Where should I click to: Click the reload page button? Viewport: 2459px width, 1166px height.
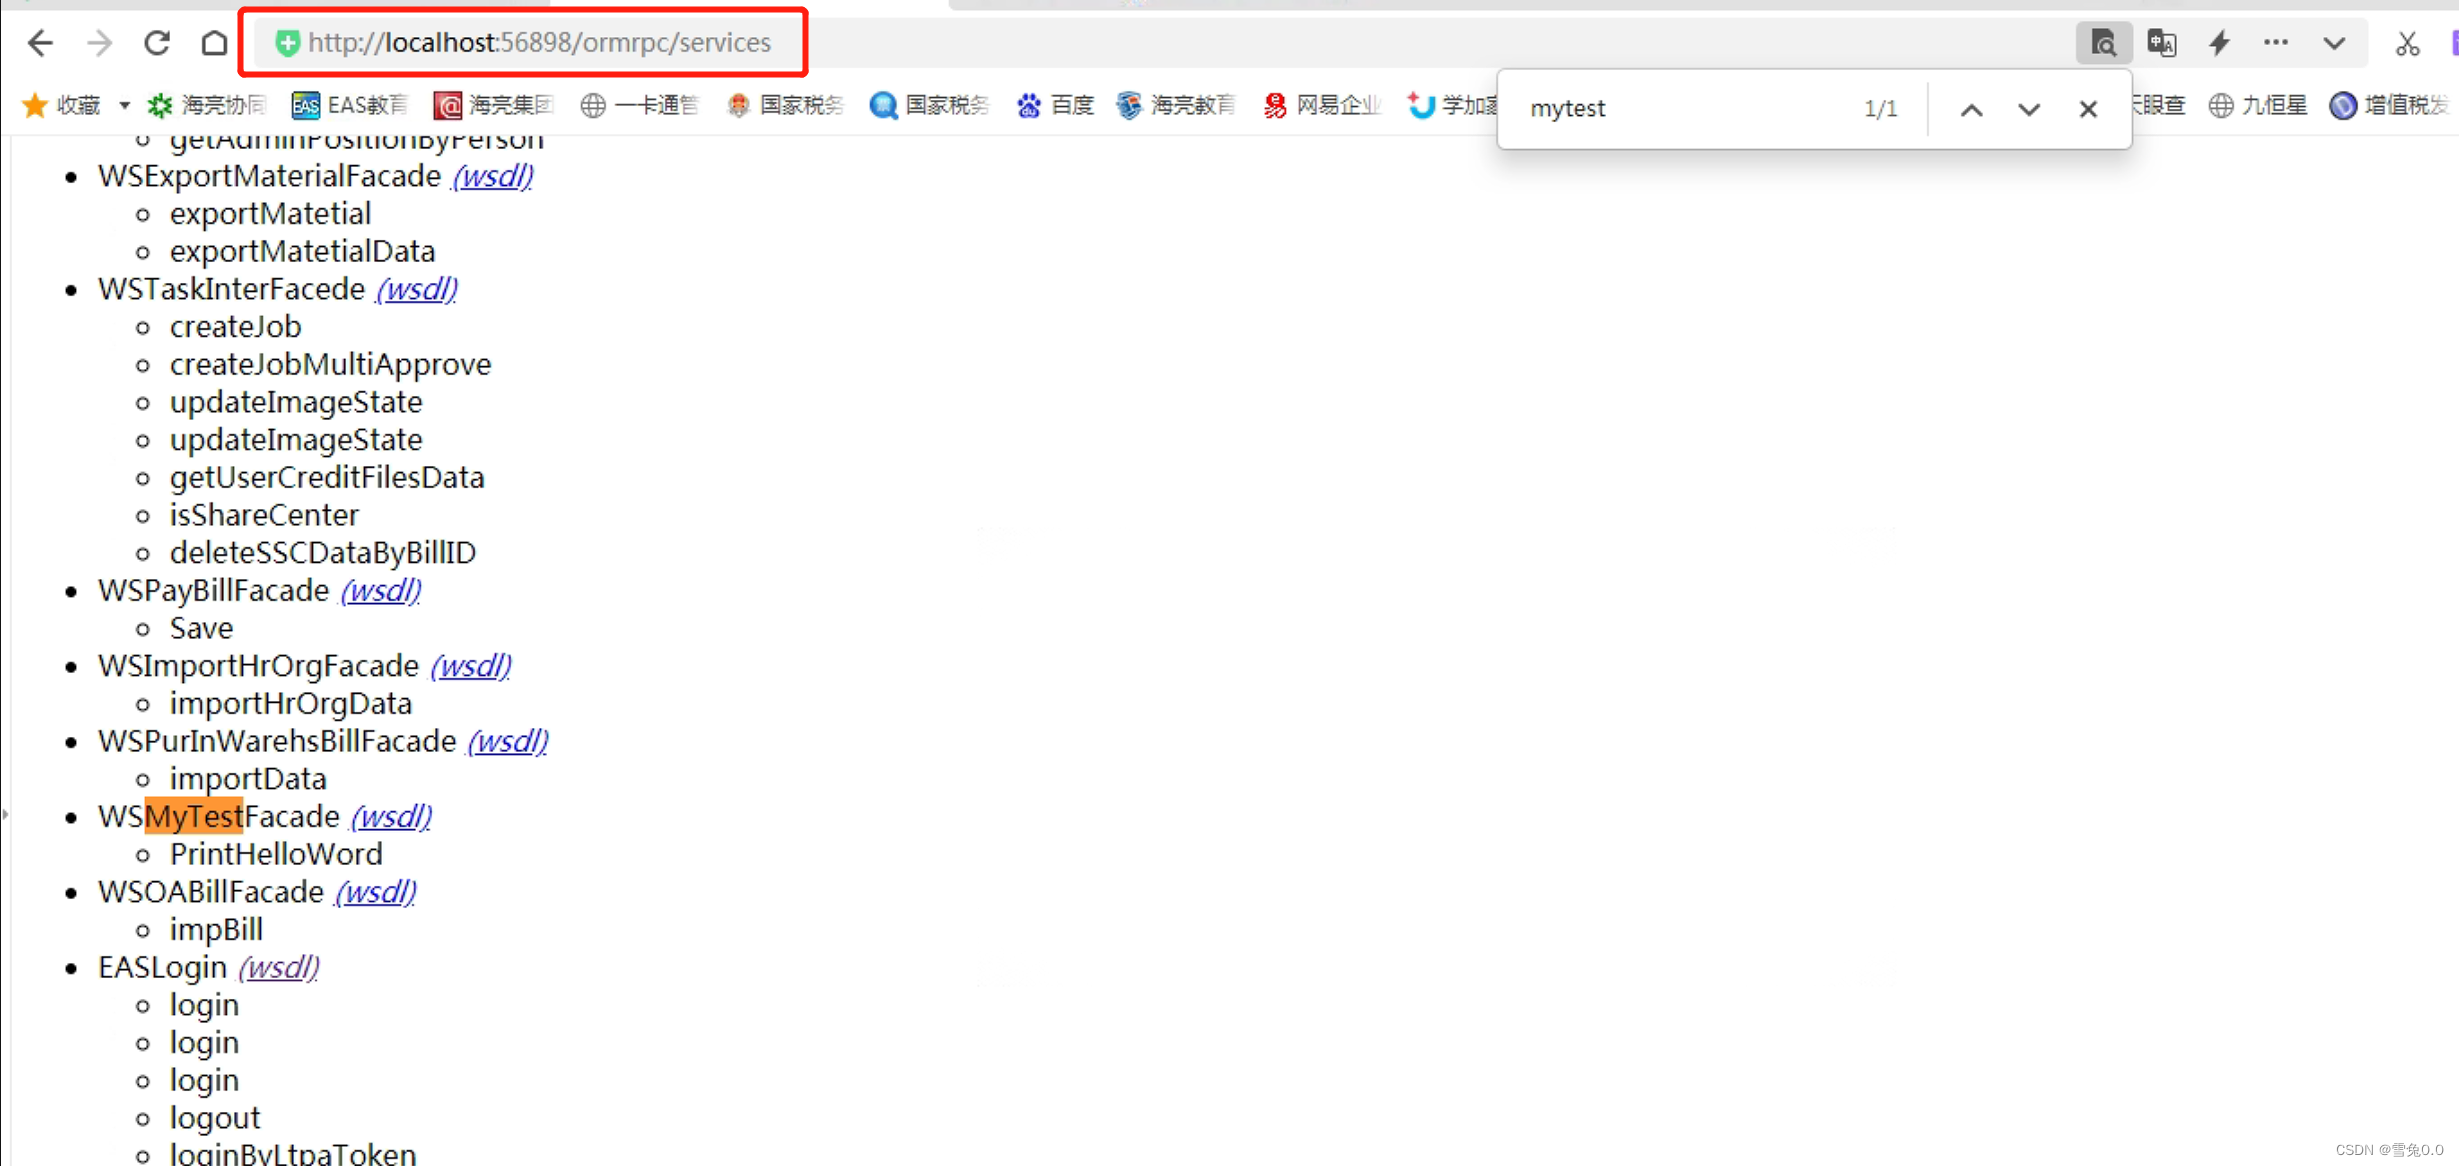click(157, 43)
